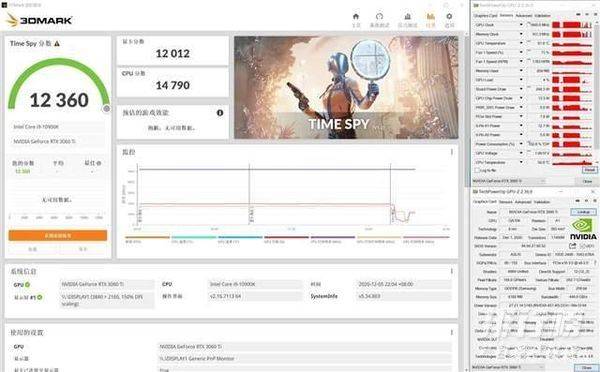Click the Time Spy hero image
The width and height of the screenshot is (600, 372).
coord(346,88)
